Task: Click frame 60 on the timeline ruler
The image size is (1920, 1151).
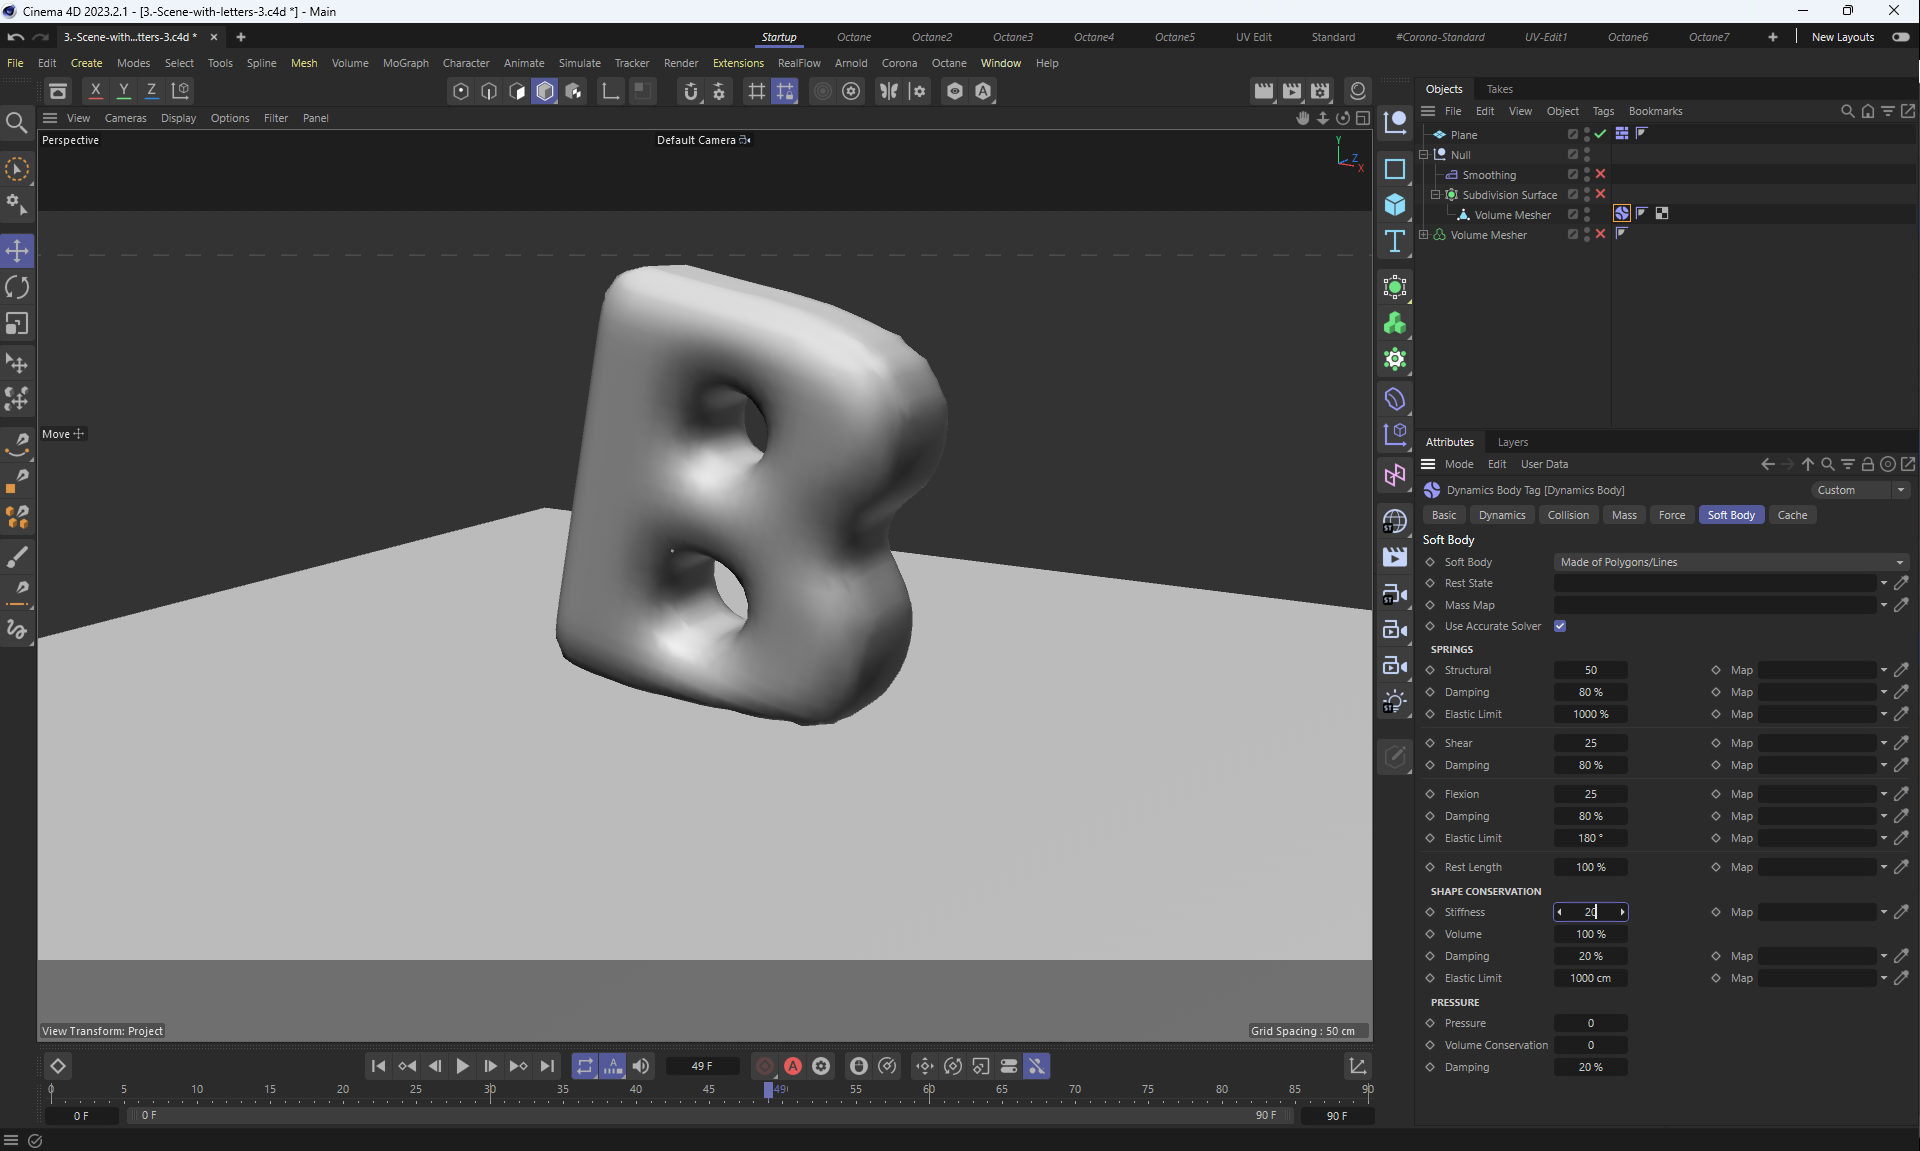Action: 929,1091
